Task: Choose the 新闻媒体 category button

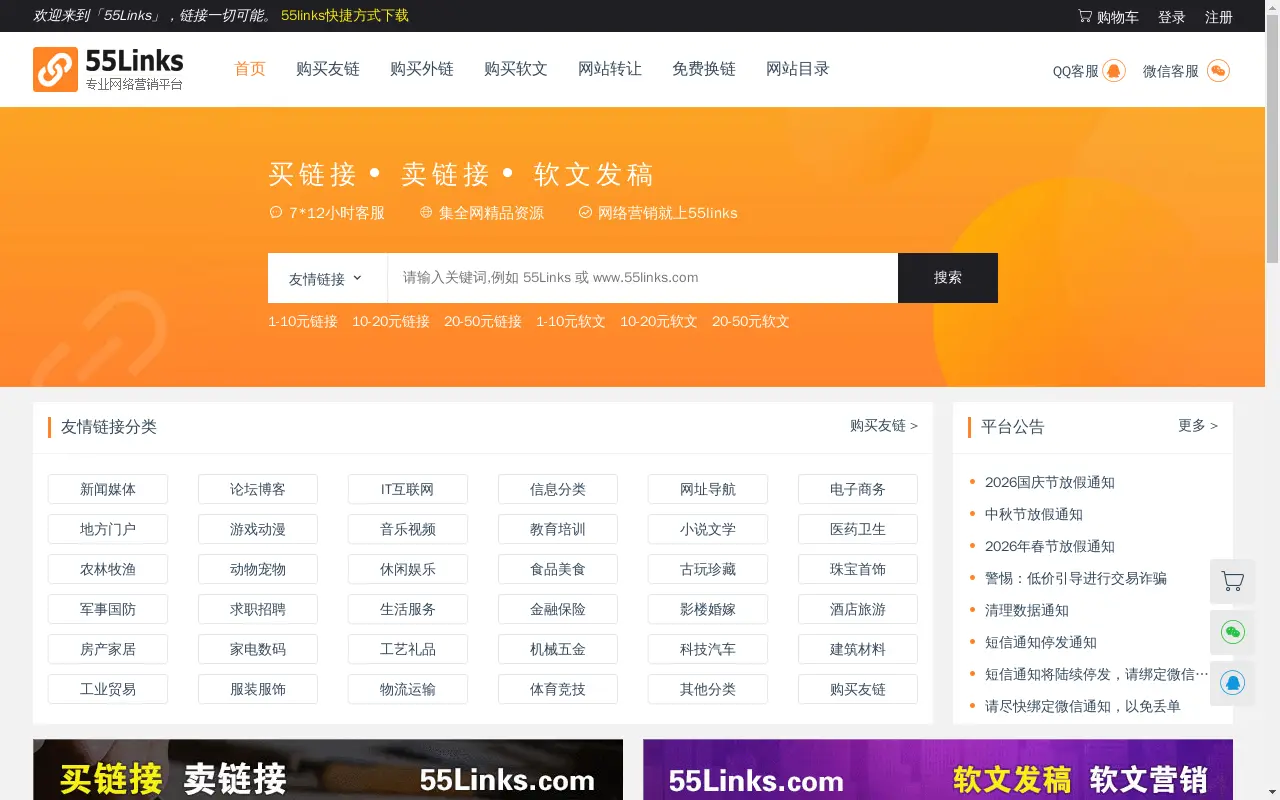Action: point(108,489)
